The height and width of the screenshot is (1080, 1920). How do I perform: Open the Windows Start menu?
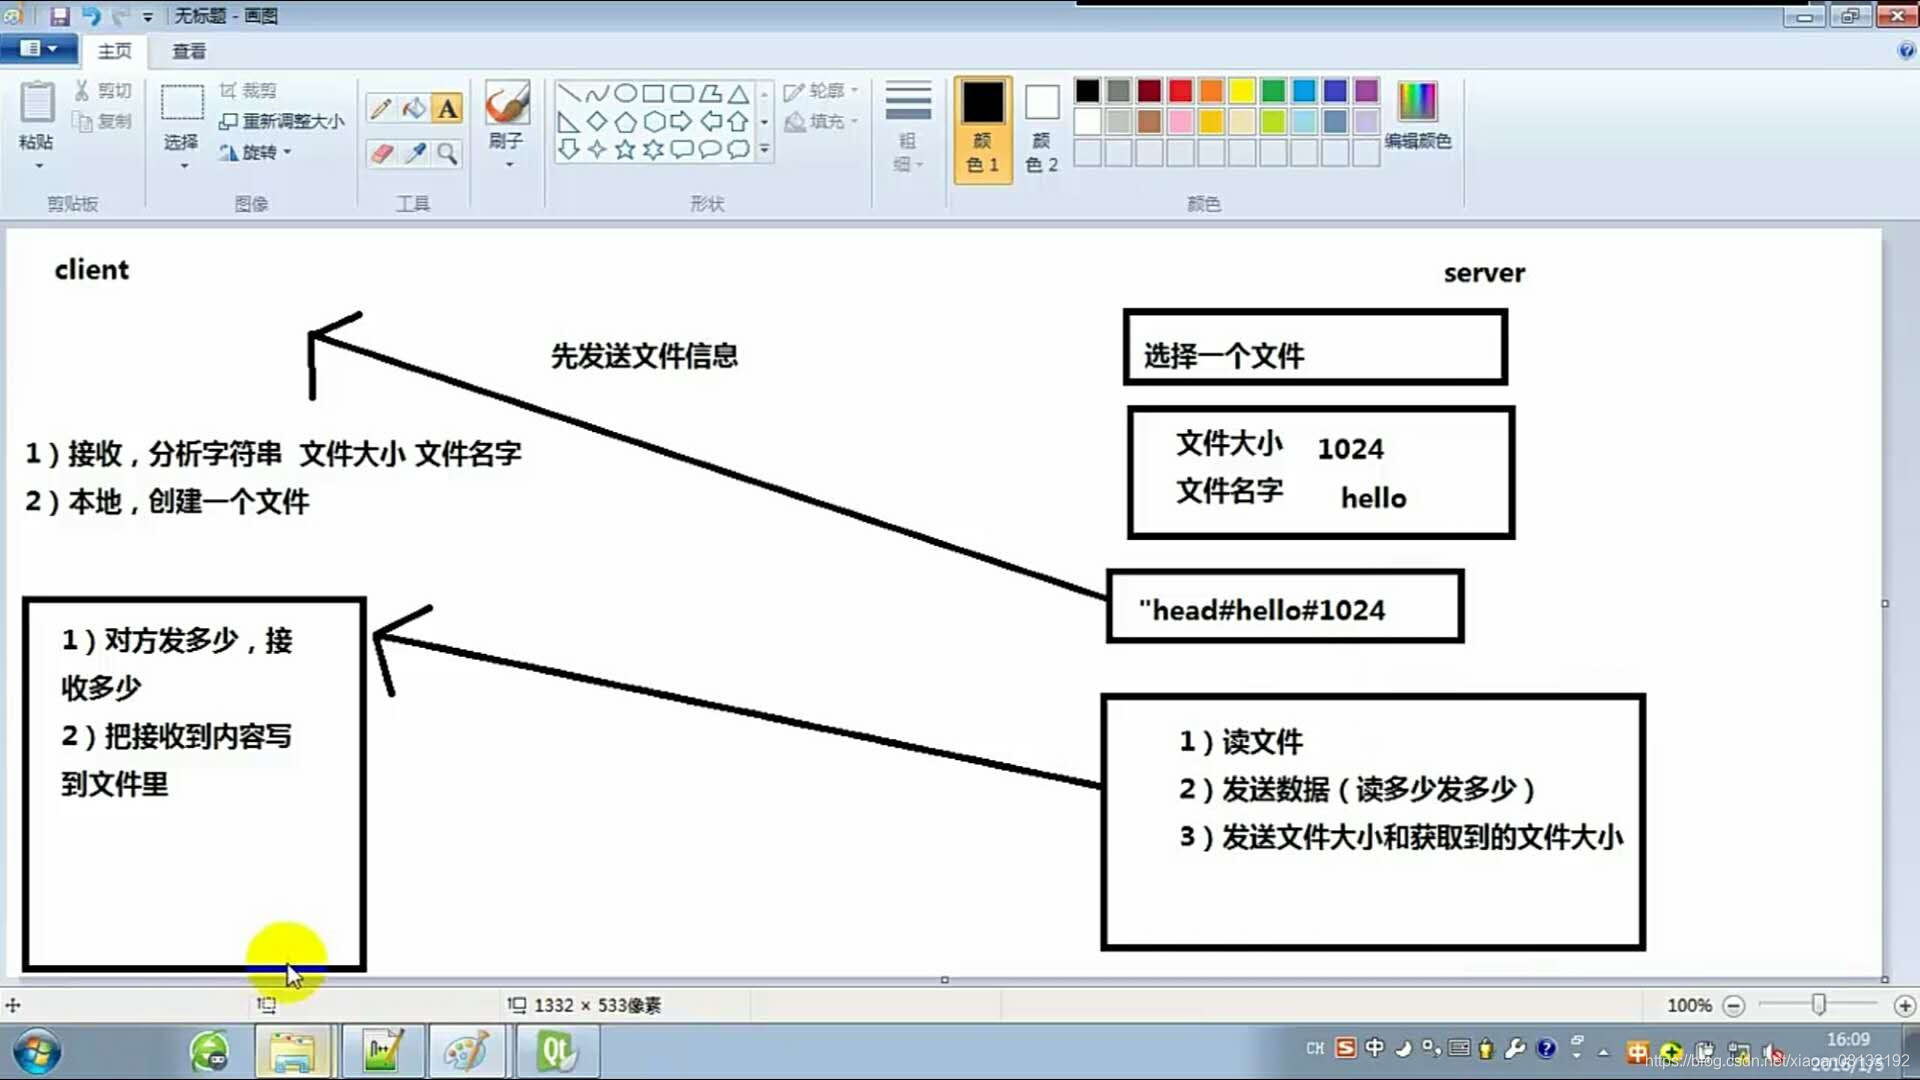37,1052
